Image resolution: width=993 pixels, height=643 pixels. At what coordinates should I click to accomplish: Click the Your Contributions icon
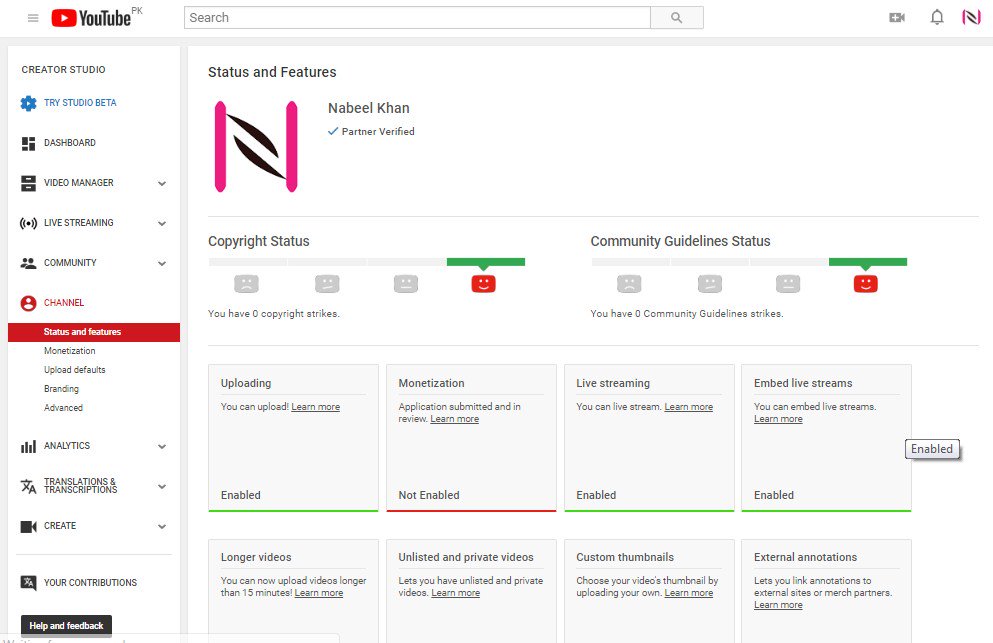[28, 583]
